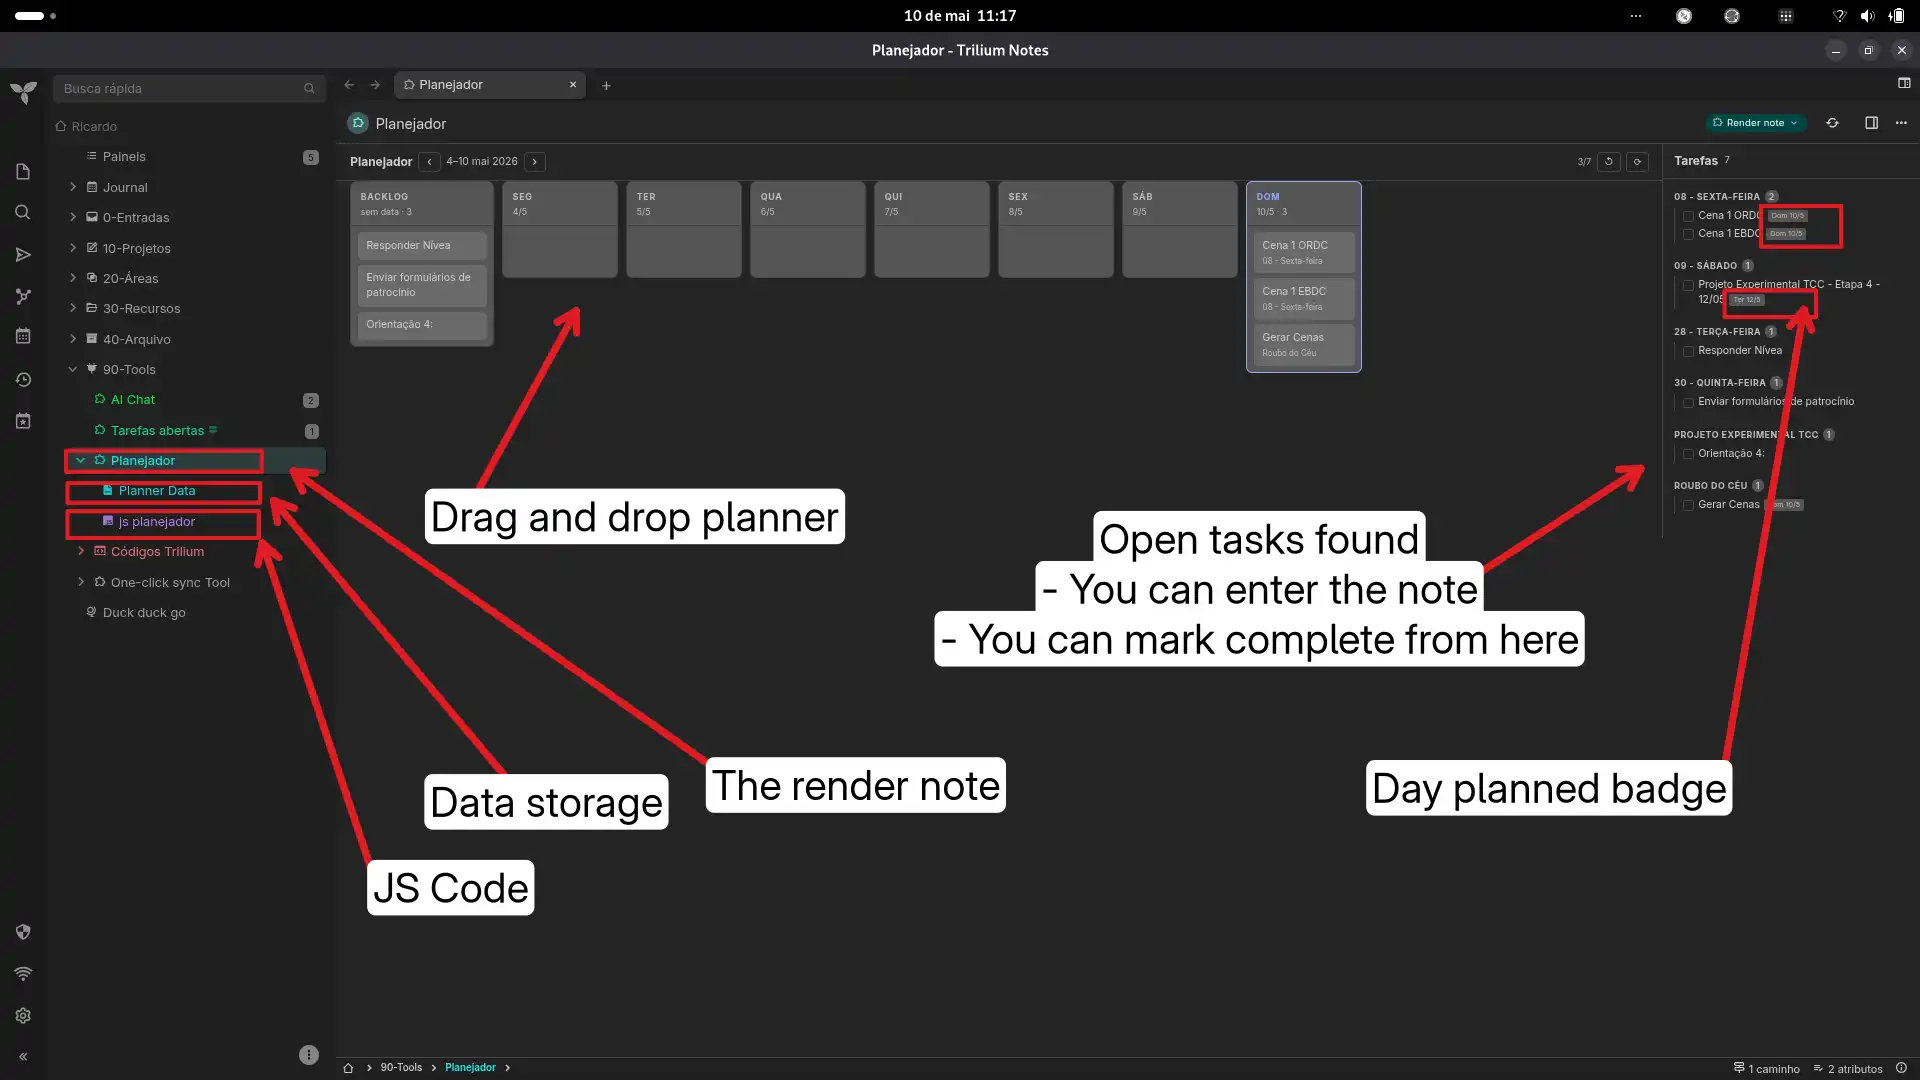The width and height of the screenshot is (1920, 1080).
Task: Check the Responder Nívea task checkbox
Action: click(x=1688, y=352)
